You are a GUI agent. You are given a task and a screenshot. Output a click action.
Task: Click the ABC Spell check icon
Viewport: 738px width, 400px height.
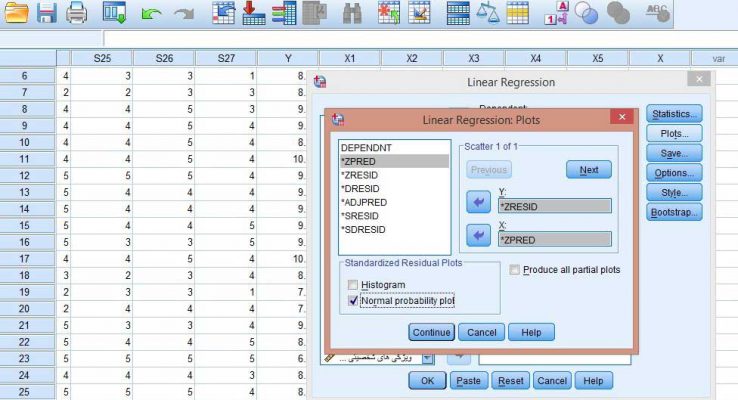click(658, 13)
